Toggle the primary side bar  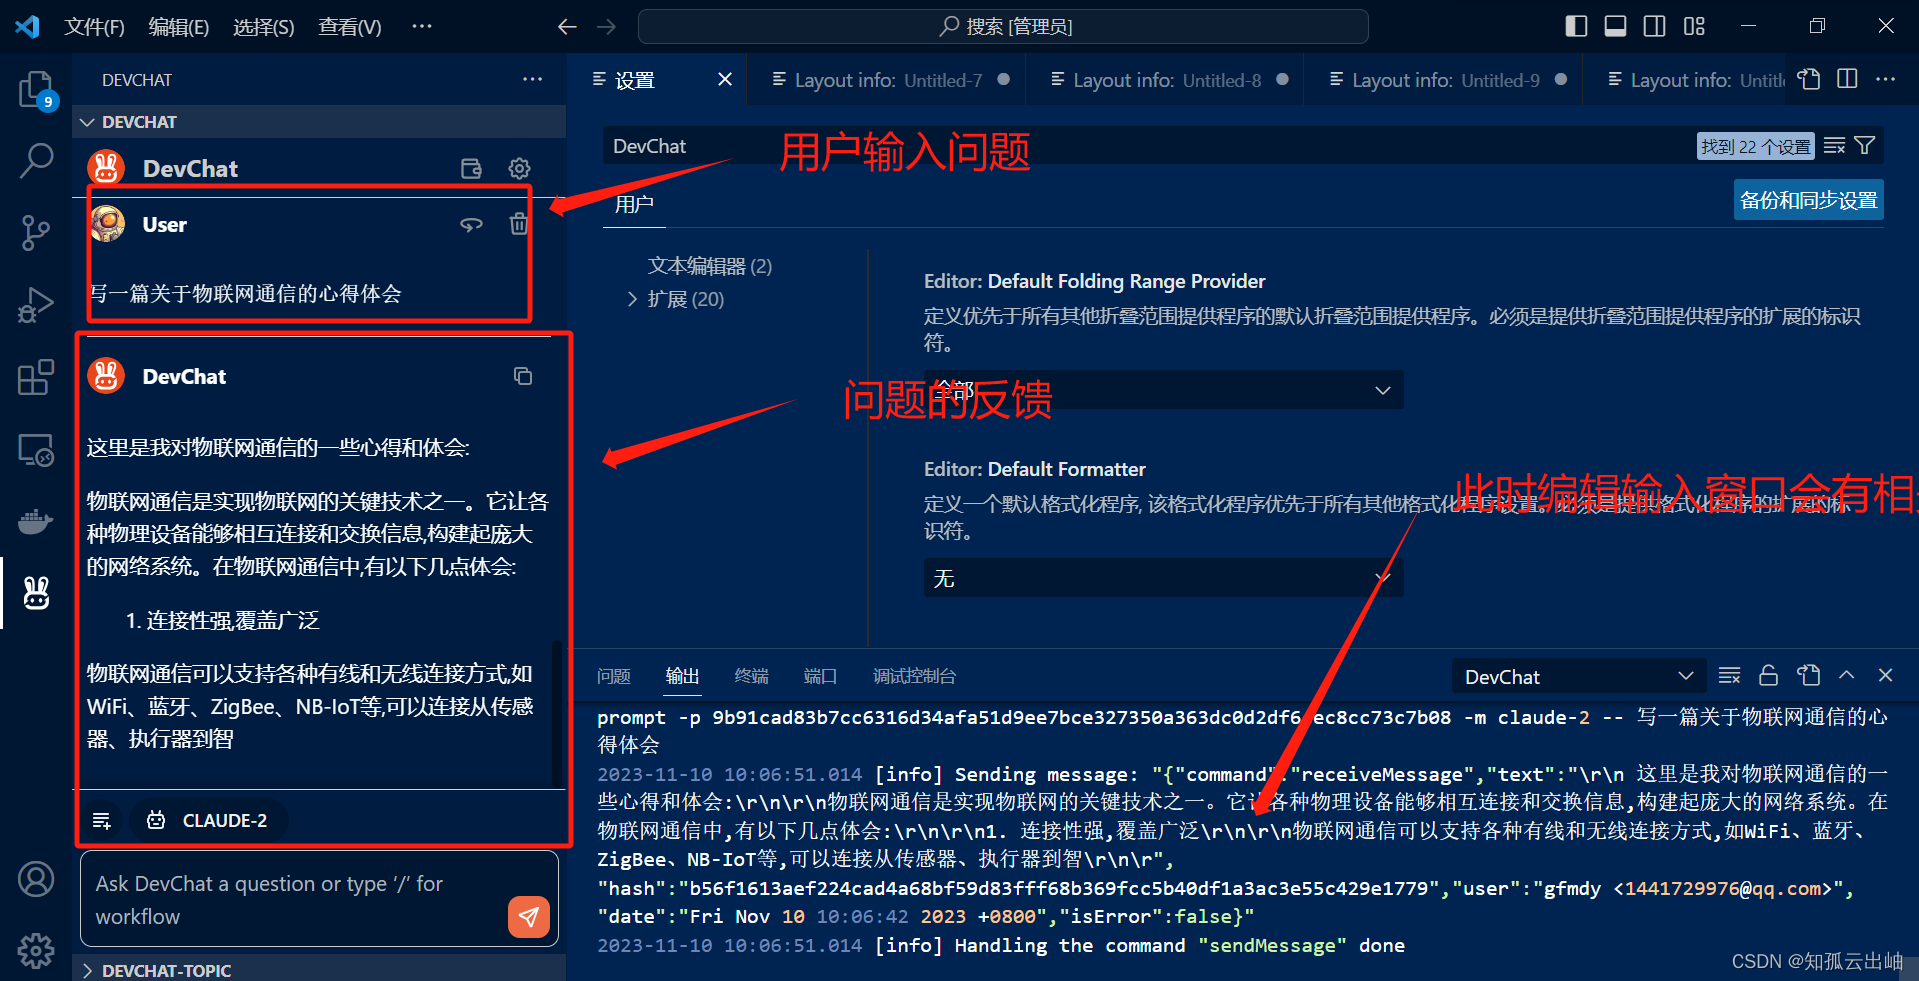(1576, 27)
